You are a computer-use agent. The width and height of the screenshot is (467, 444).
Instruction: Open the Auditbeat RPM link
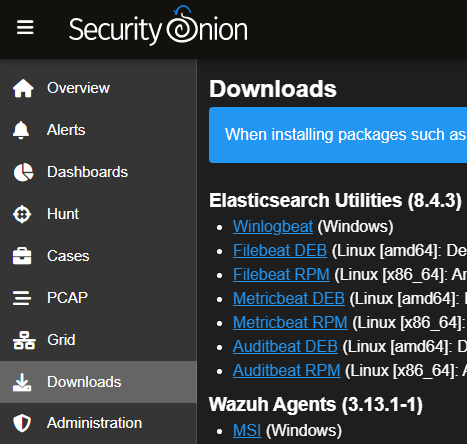pyautogui.click(x=287, y=371)
